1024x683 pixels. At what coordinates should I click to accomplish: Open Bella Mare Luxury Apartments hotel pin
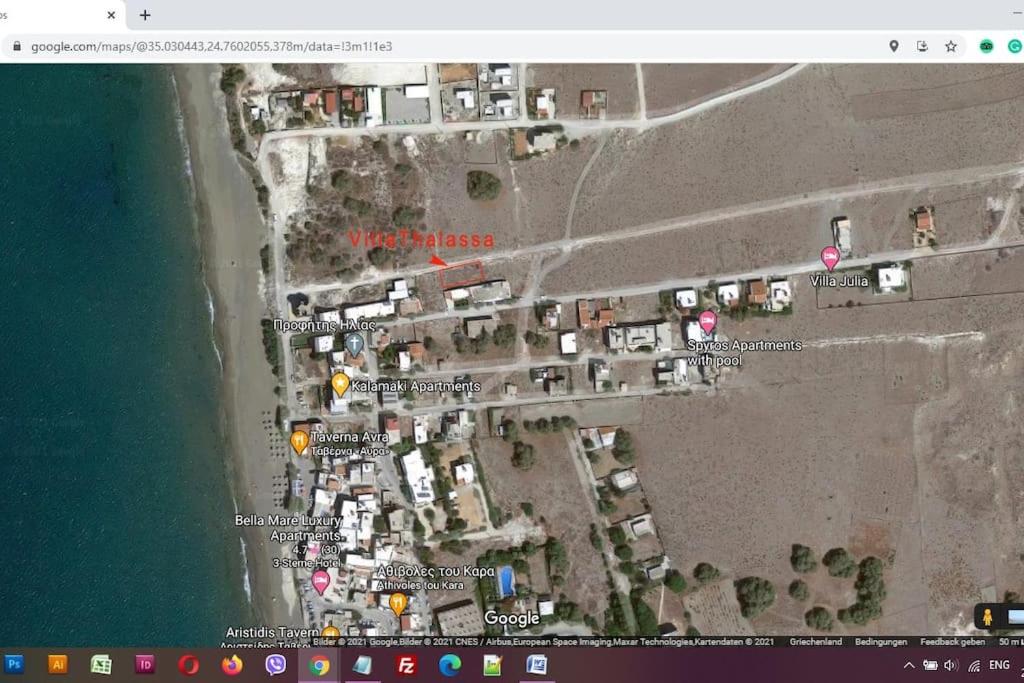[320, 582]
